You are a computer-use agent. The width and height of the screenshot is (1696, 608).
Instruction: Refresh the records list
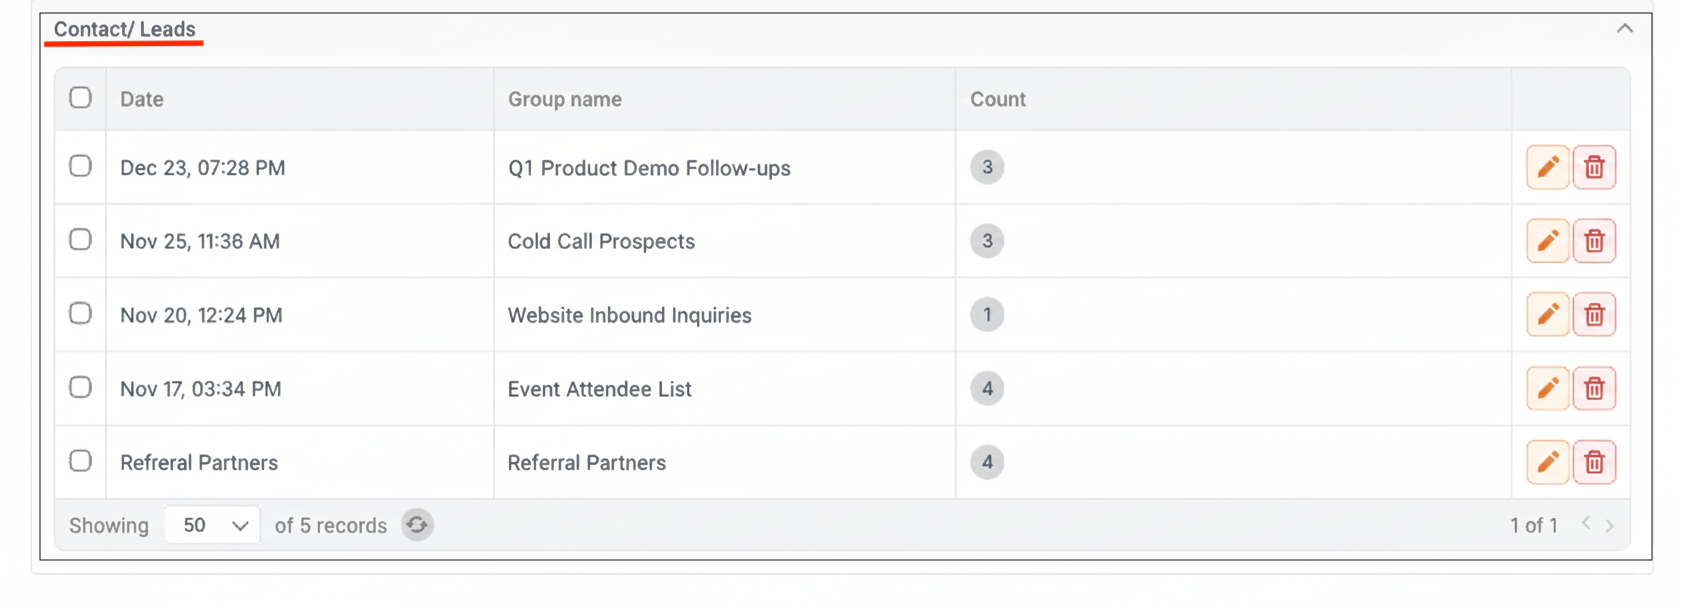[x=417, y=525]
